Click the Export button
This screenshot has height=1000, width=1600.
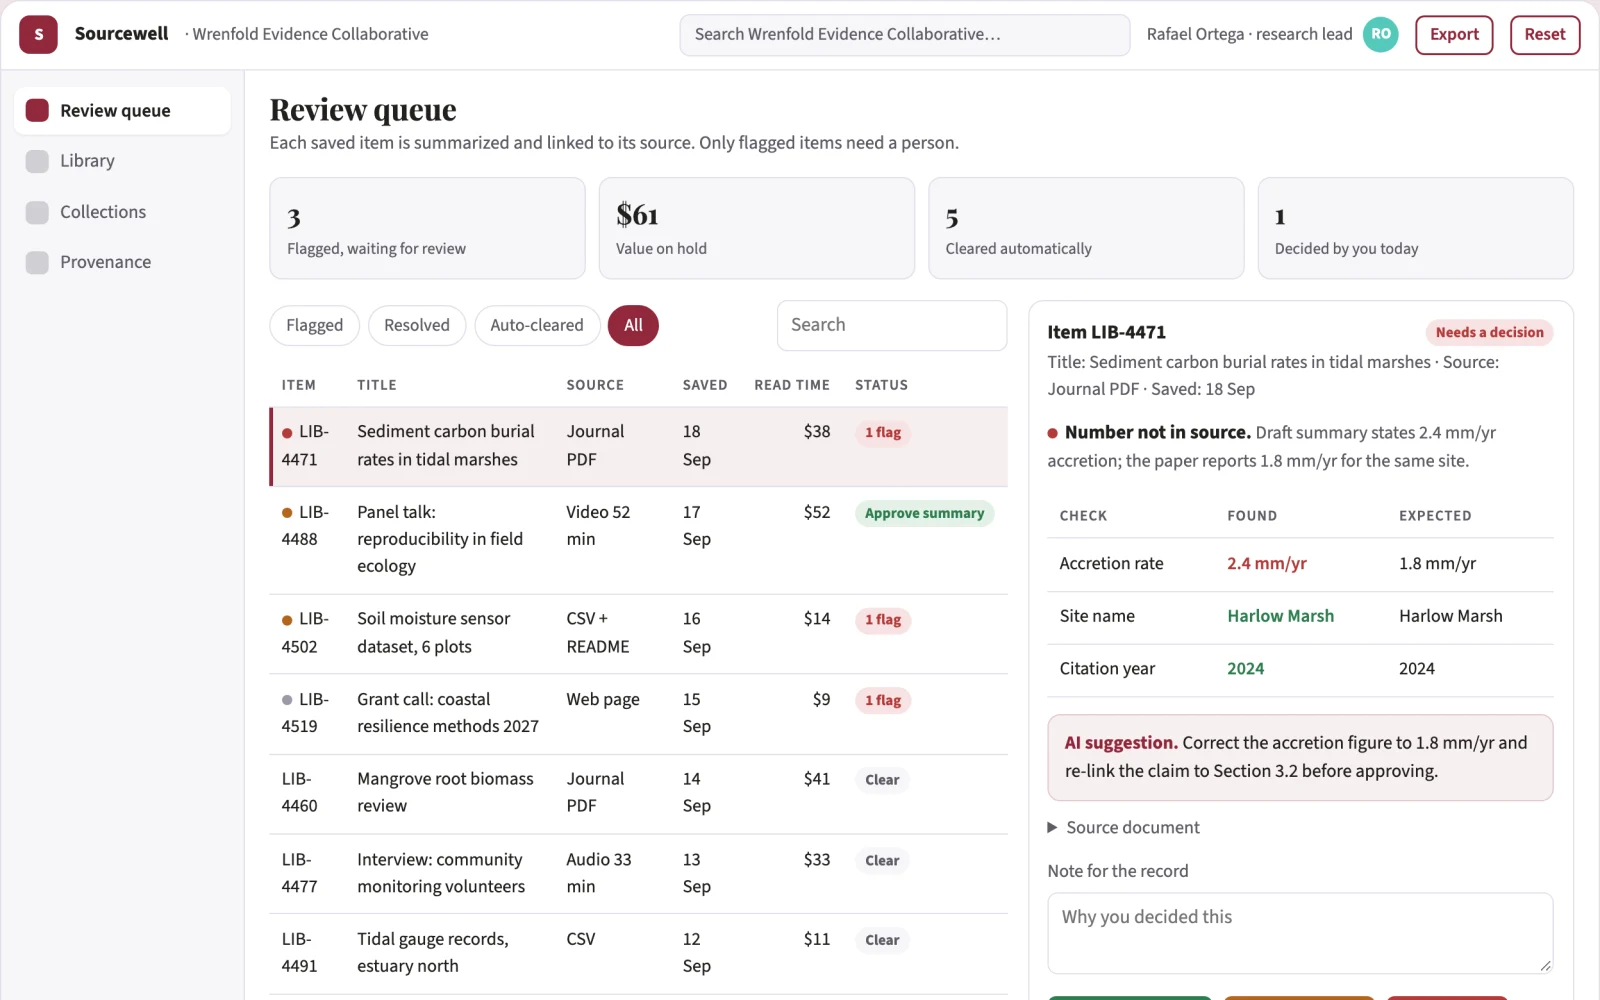(1454, 34)
